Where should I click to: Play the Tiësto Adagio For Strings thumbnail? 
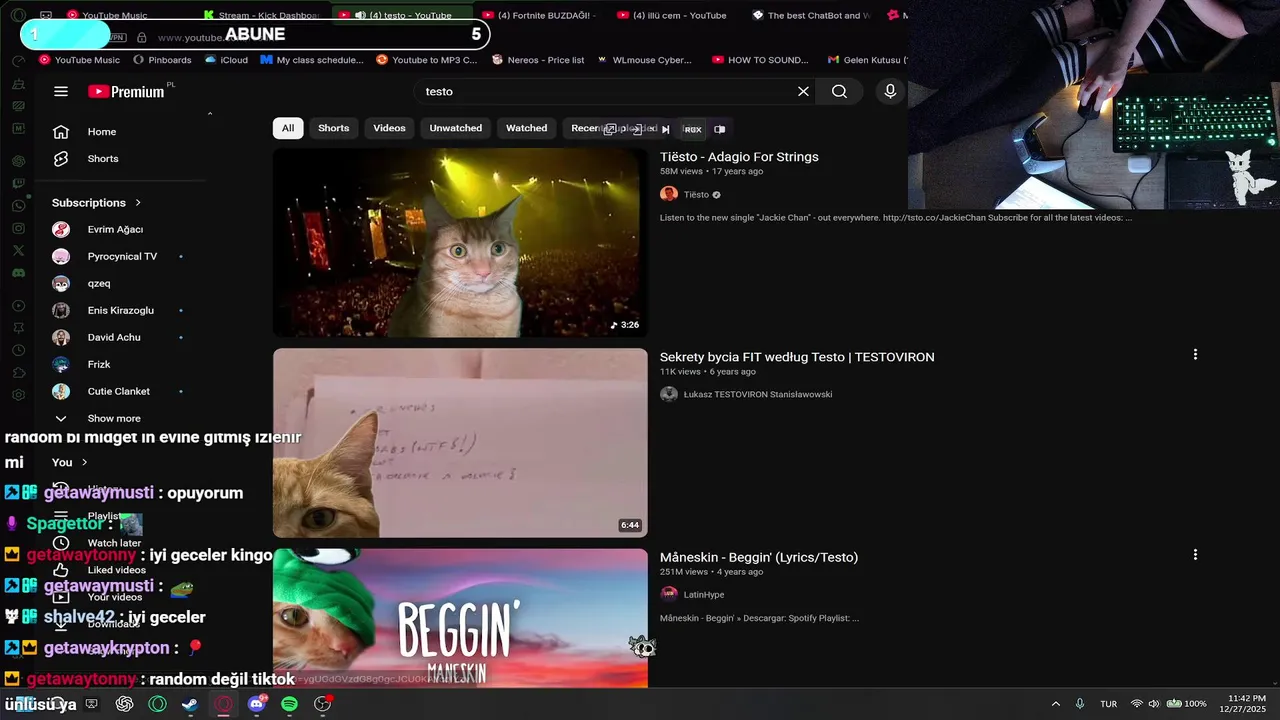pyautogui.click(x=460, y=243)
